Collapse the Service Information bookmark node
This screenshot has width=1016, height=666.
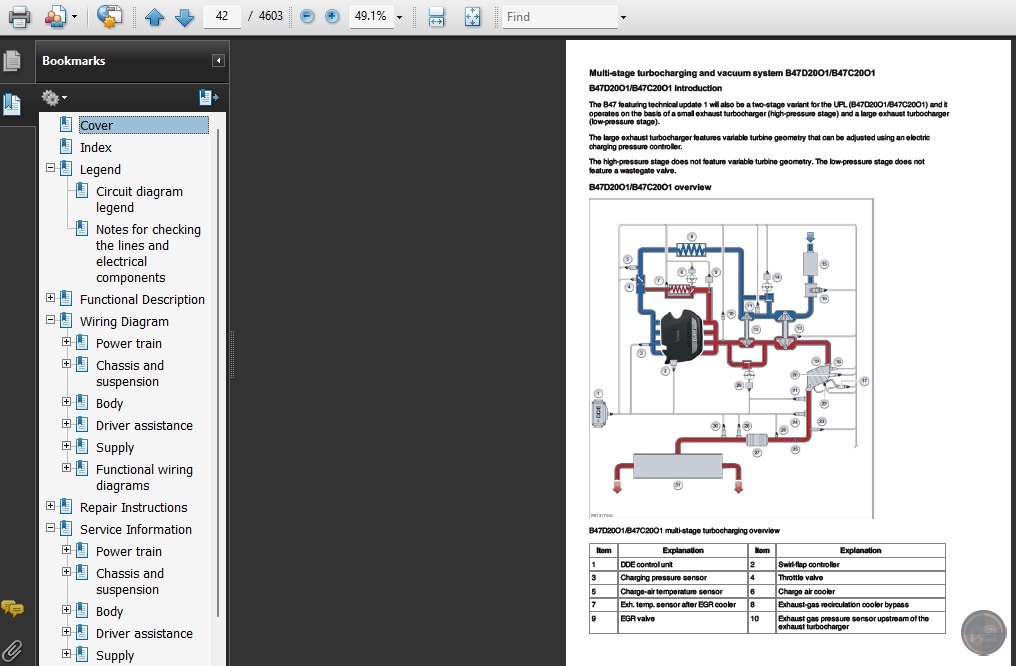click(x=51, y=528)
